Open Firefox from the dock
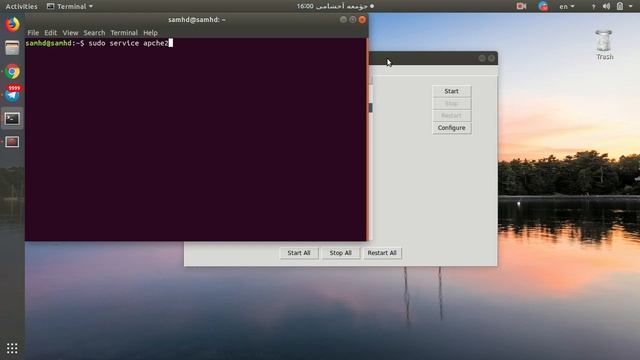The image size is (640, 360). coord(12,24)
